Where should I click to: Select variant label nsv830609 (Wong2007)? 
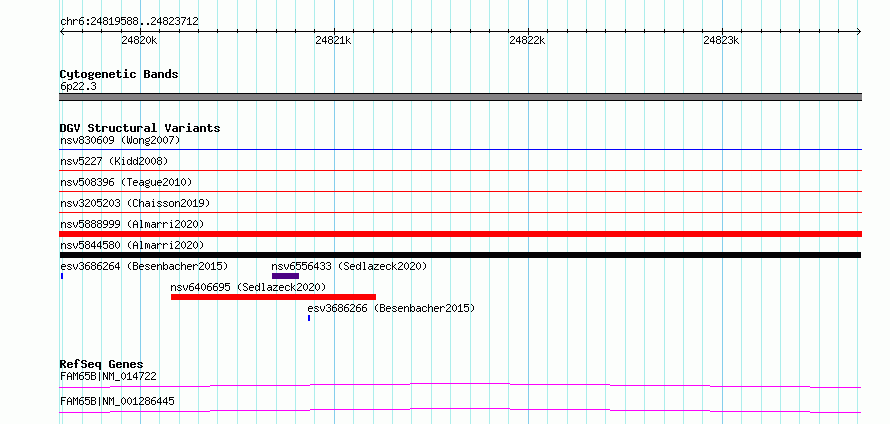coord(120,140)
